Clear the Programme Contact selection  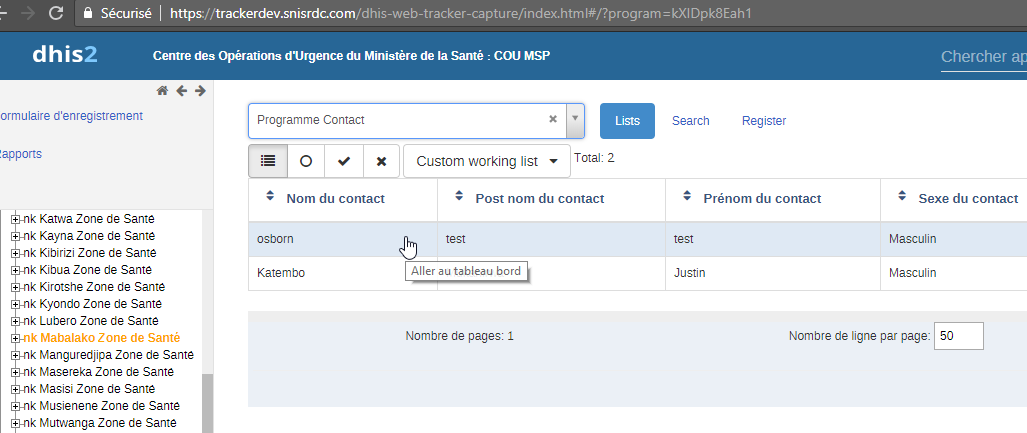click(553, 119)
